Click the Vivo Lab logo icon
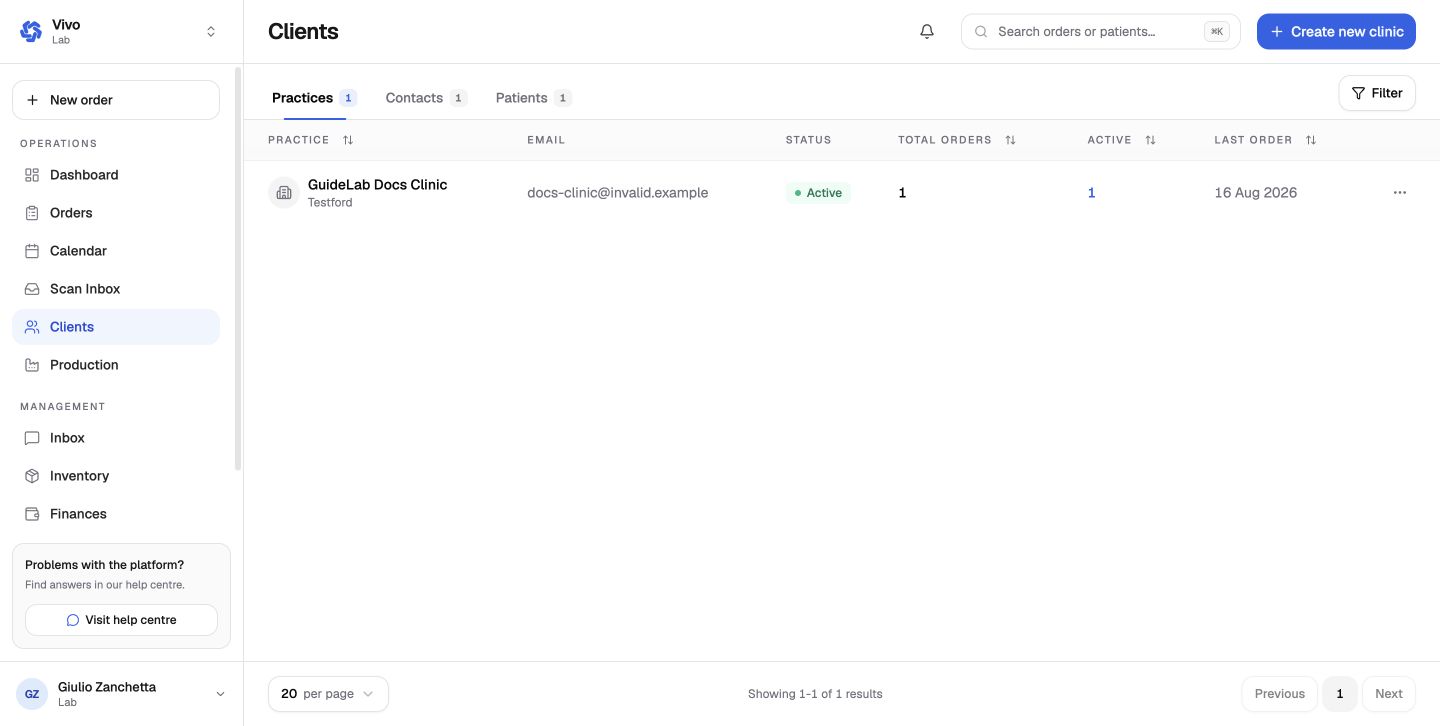This screenshot has height=726, width=1440. coord(31,31)
